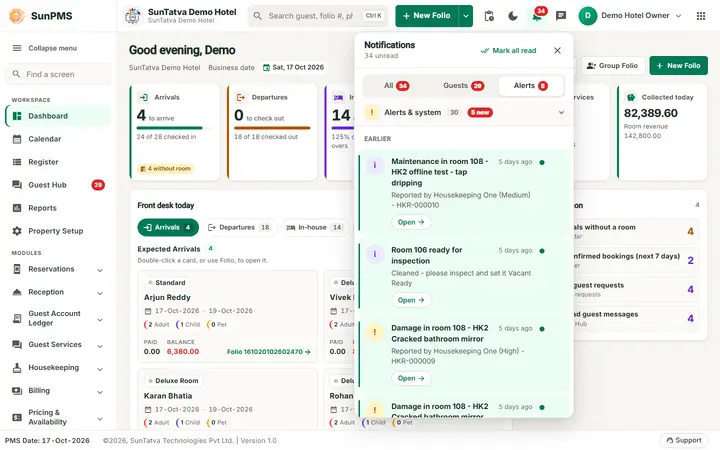Click the Group Folio button
Image resolution: width=720 pixels, height=450 pixels.
[x=613, y=66]
